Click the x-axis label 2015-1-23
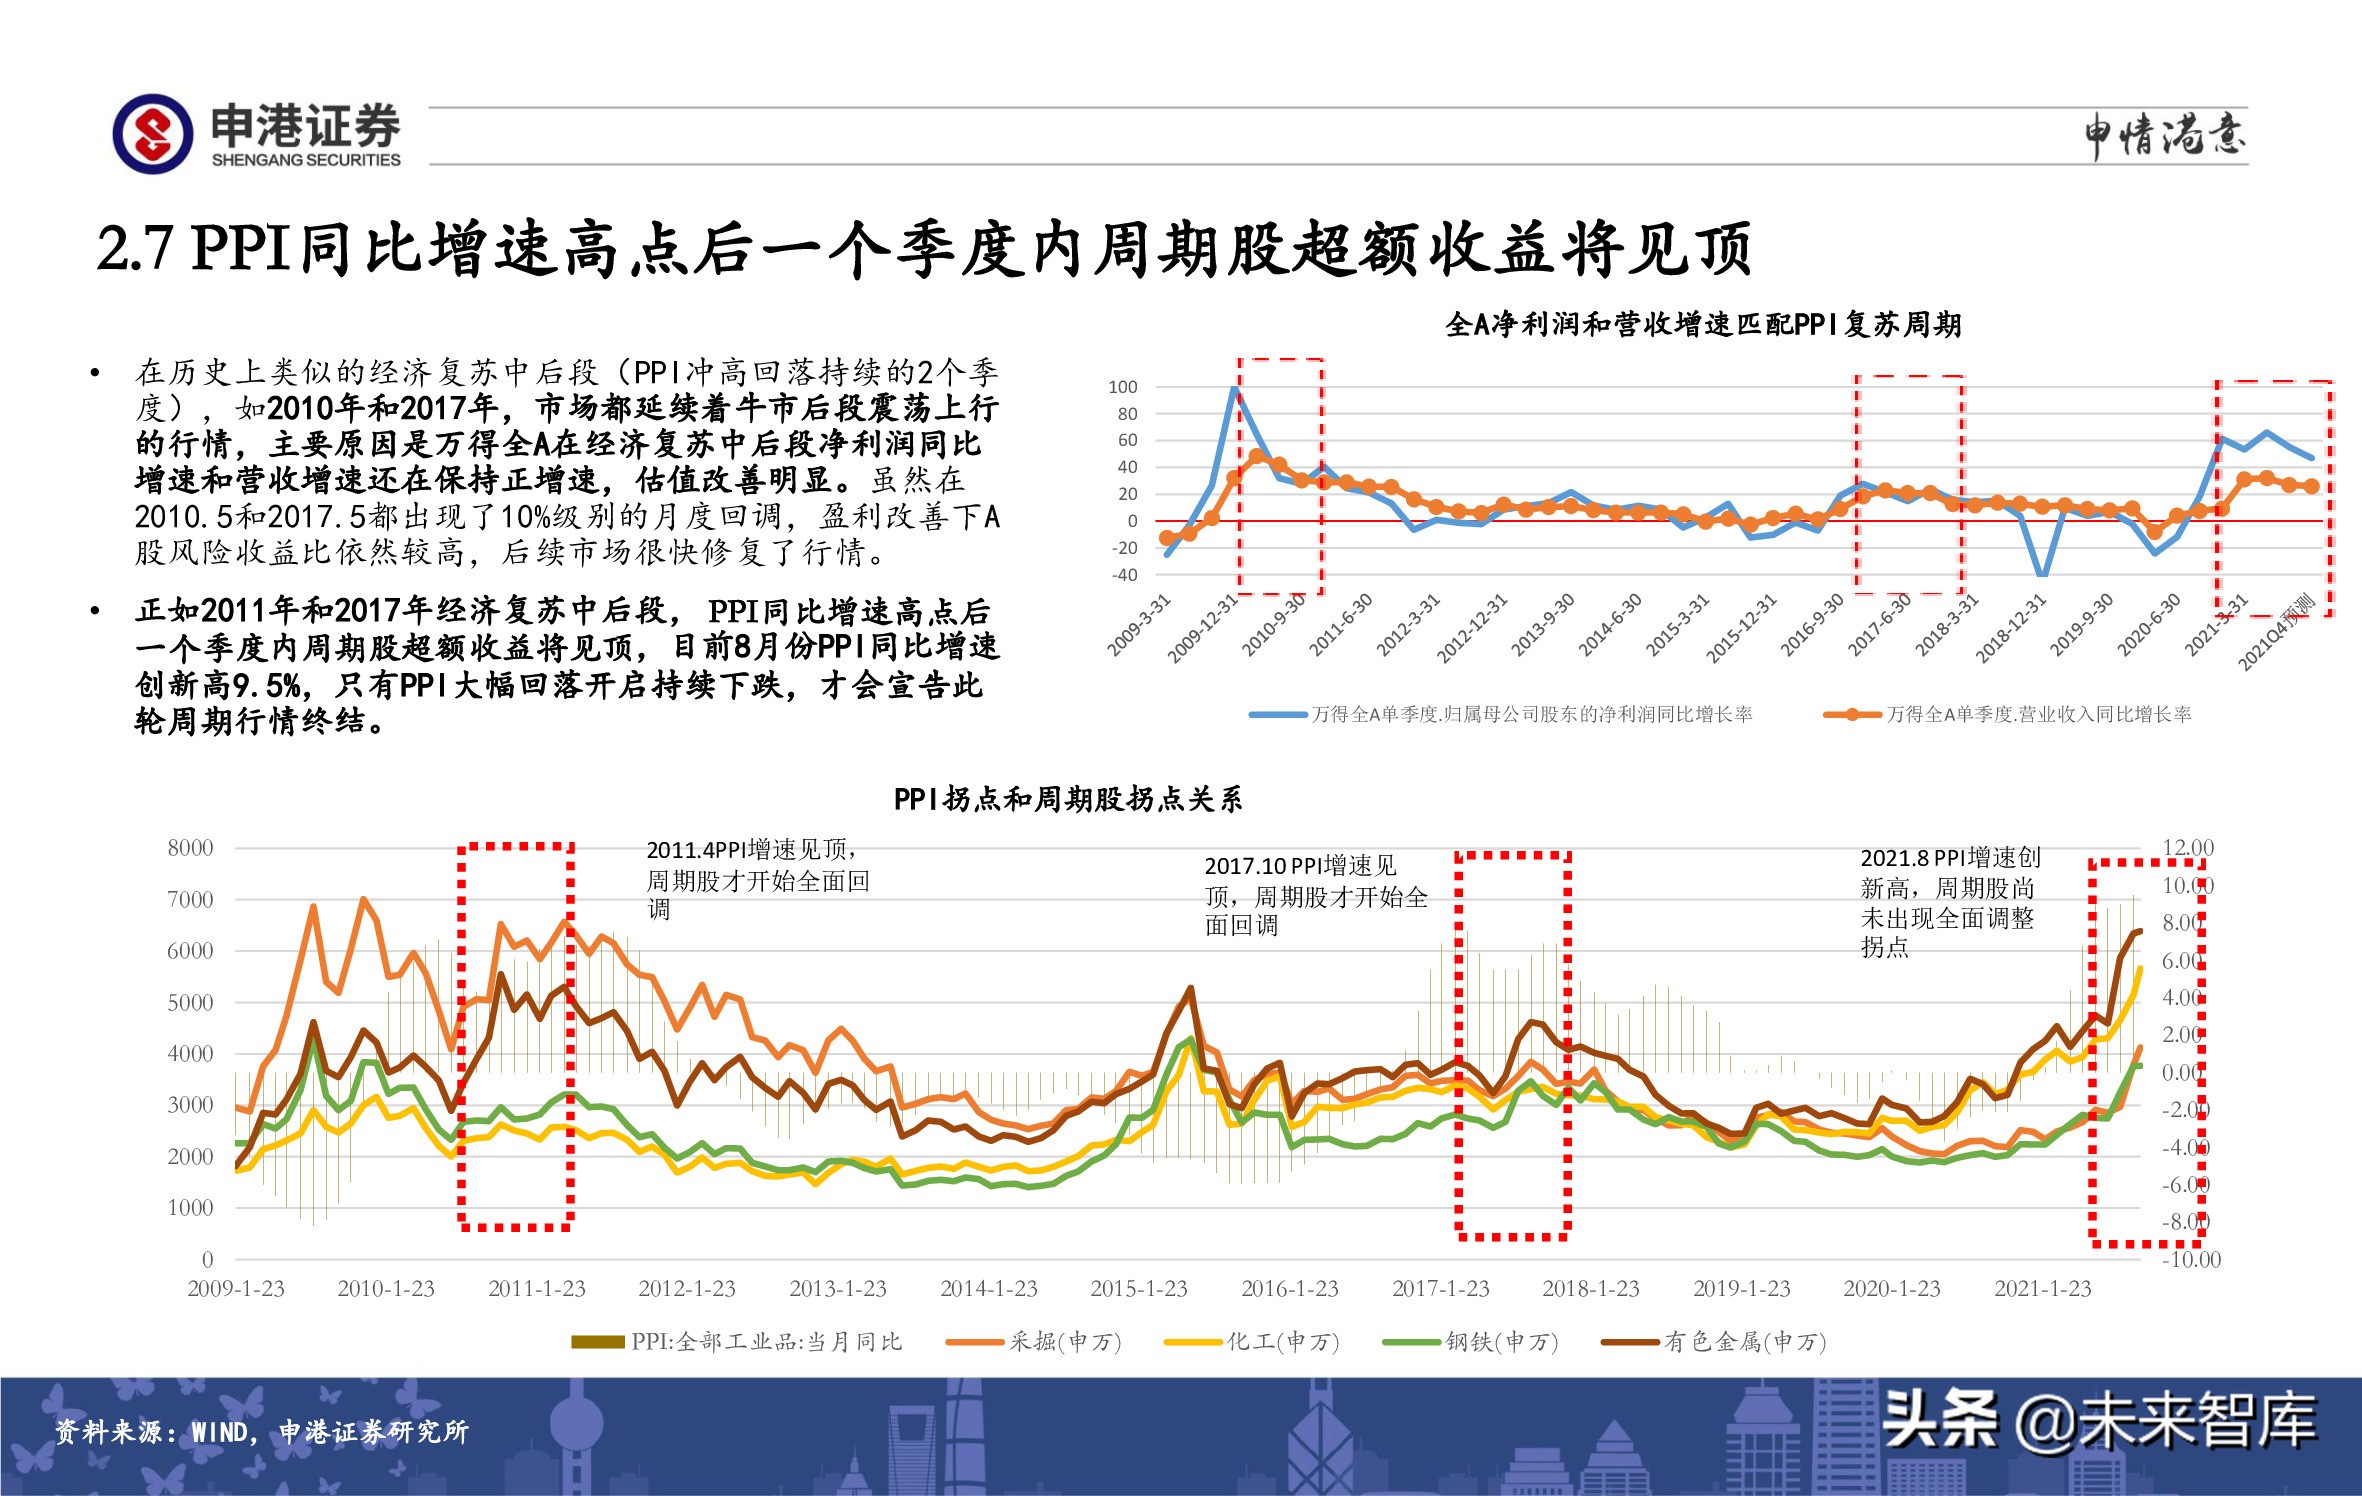2362x1496 pixels. click(1139, 1289)
